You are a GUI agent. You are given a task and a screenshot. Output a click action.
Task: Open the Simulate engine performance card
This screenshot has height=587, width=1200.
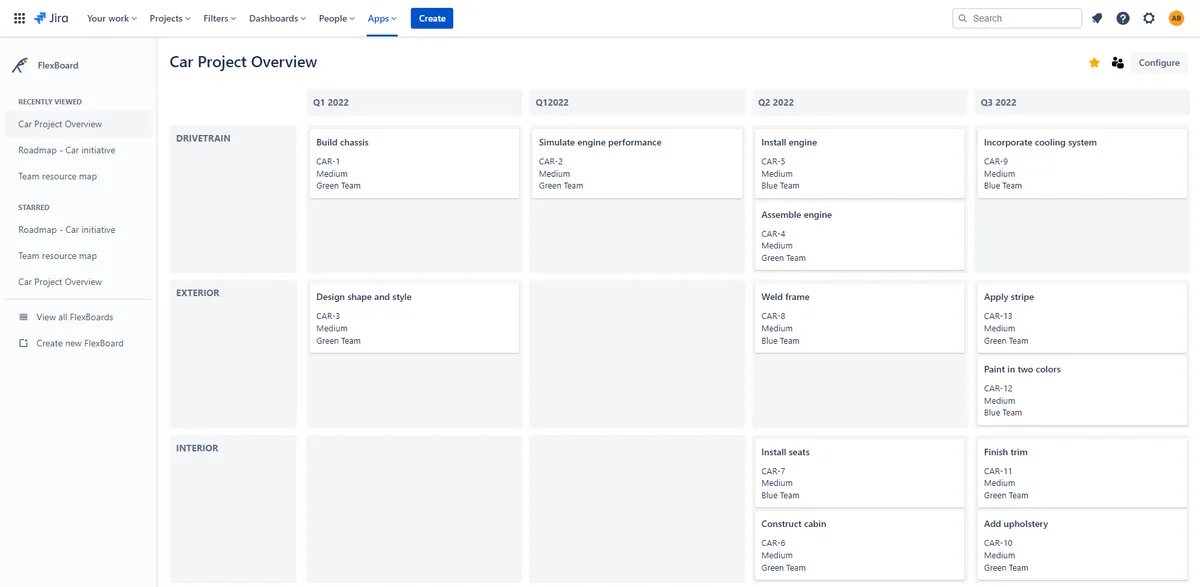pyautogui.click(x=637, y=163)
